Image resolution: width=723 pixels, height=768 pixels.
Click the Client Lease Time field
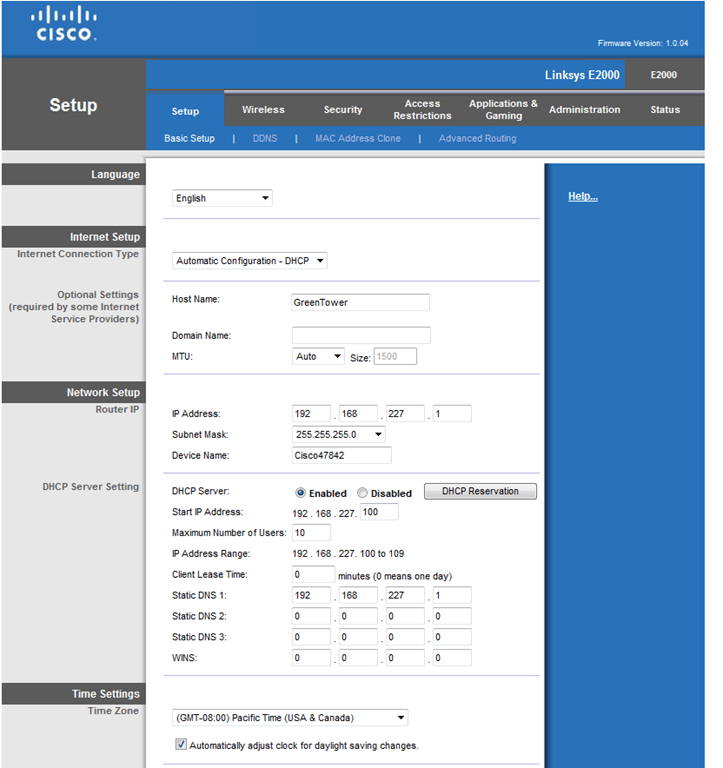313,574
